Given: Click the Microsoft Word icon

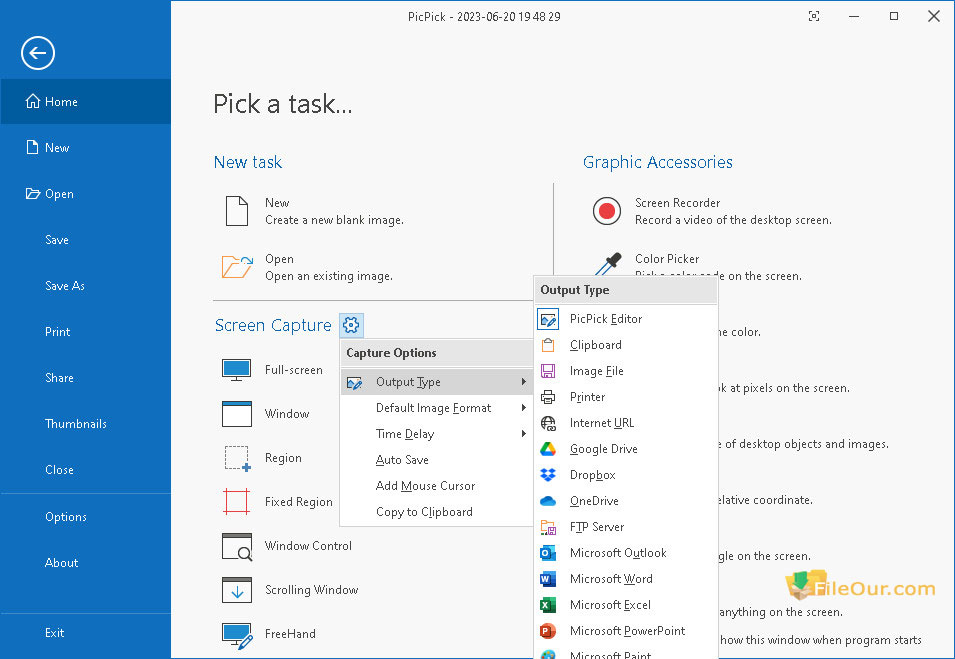Looking at the screenshot, I should pyautogui.click(x=548, y=579).
